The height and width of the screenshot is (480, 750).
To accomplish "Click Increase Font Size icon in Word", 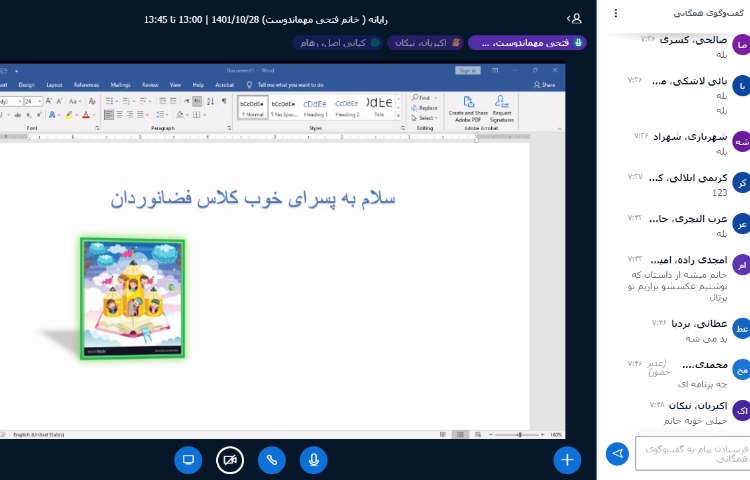I will point(48,101).
